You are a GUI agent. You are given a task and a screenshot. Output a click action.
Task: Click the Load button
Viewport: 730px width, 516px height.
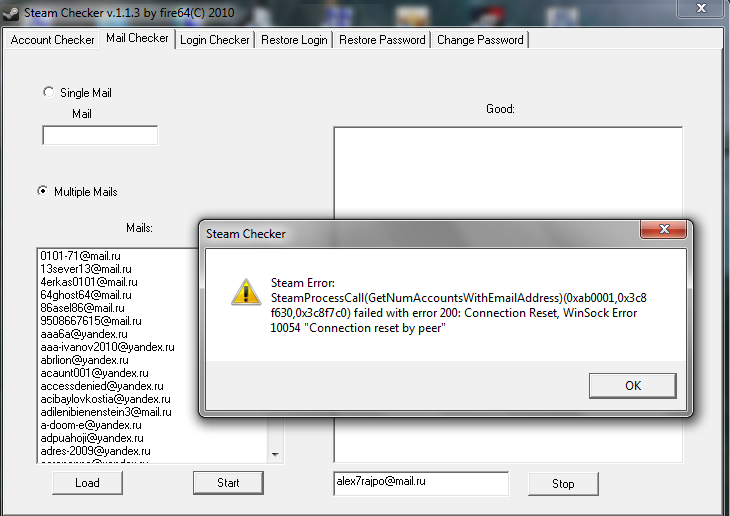pos(88,483)
